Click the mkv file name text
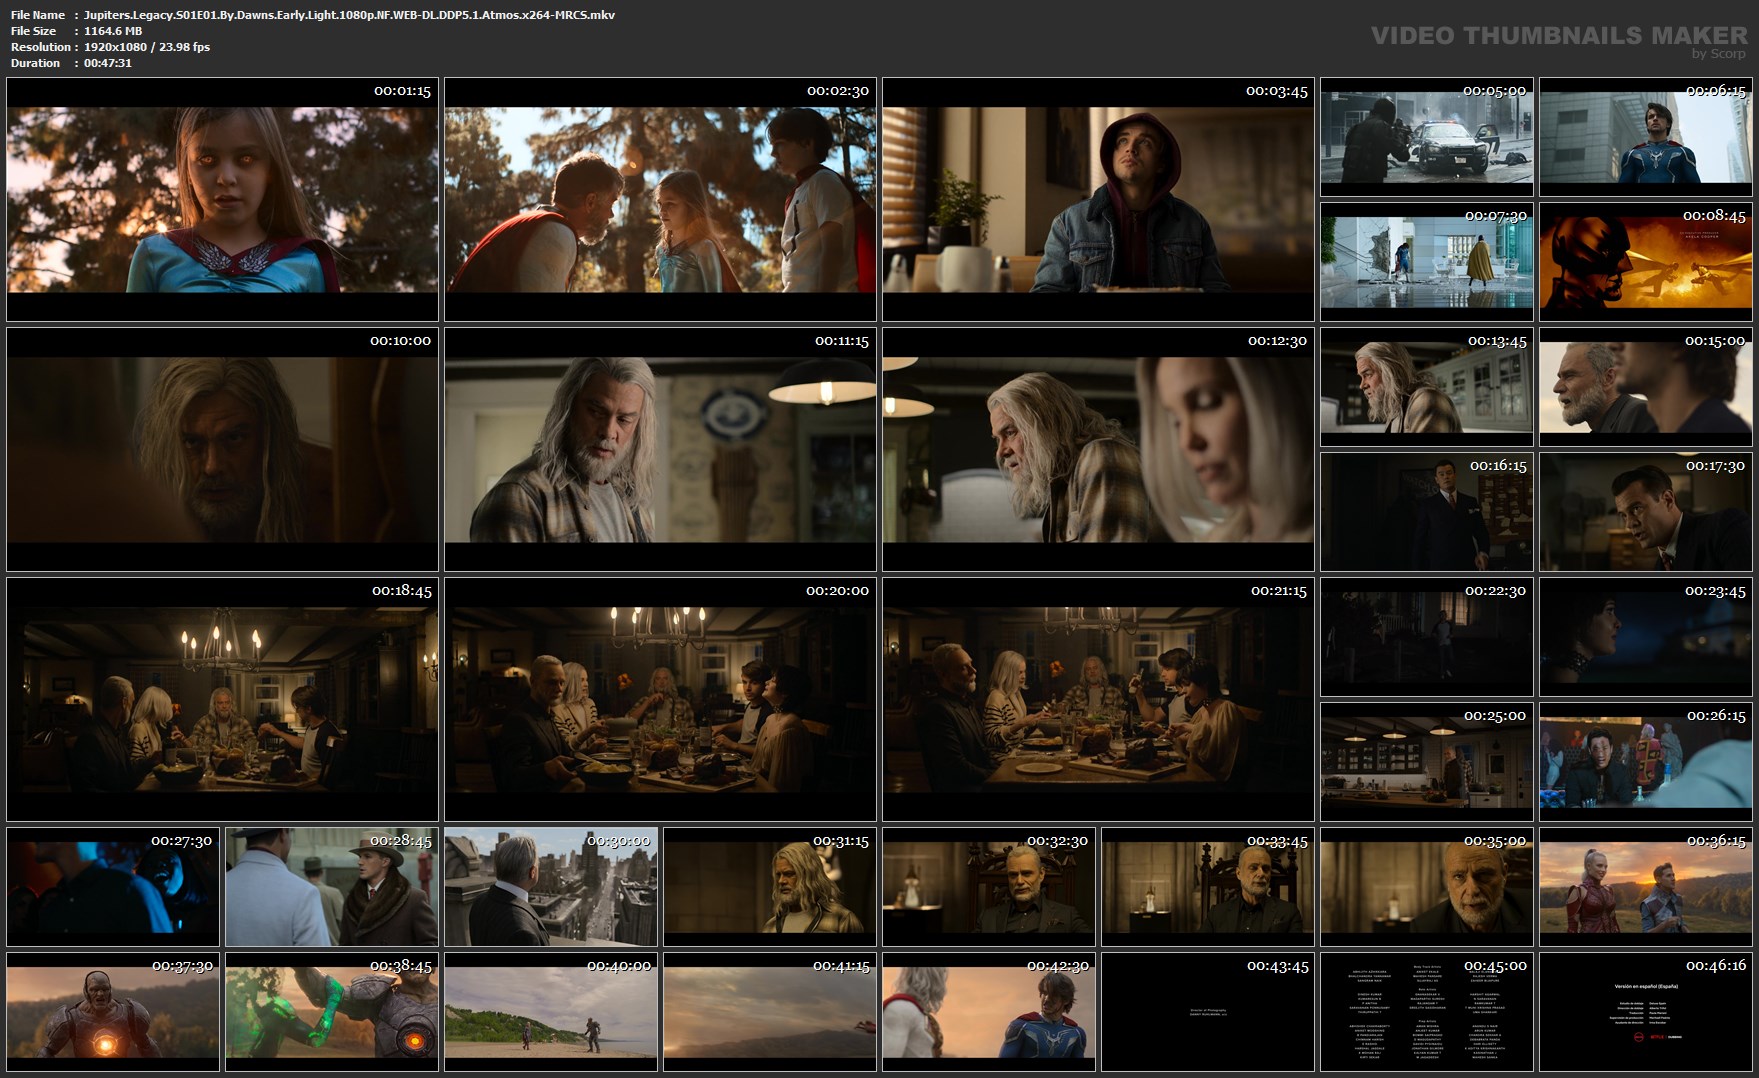This screenshot has width=1759, height=1078. tap(349, 15)
